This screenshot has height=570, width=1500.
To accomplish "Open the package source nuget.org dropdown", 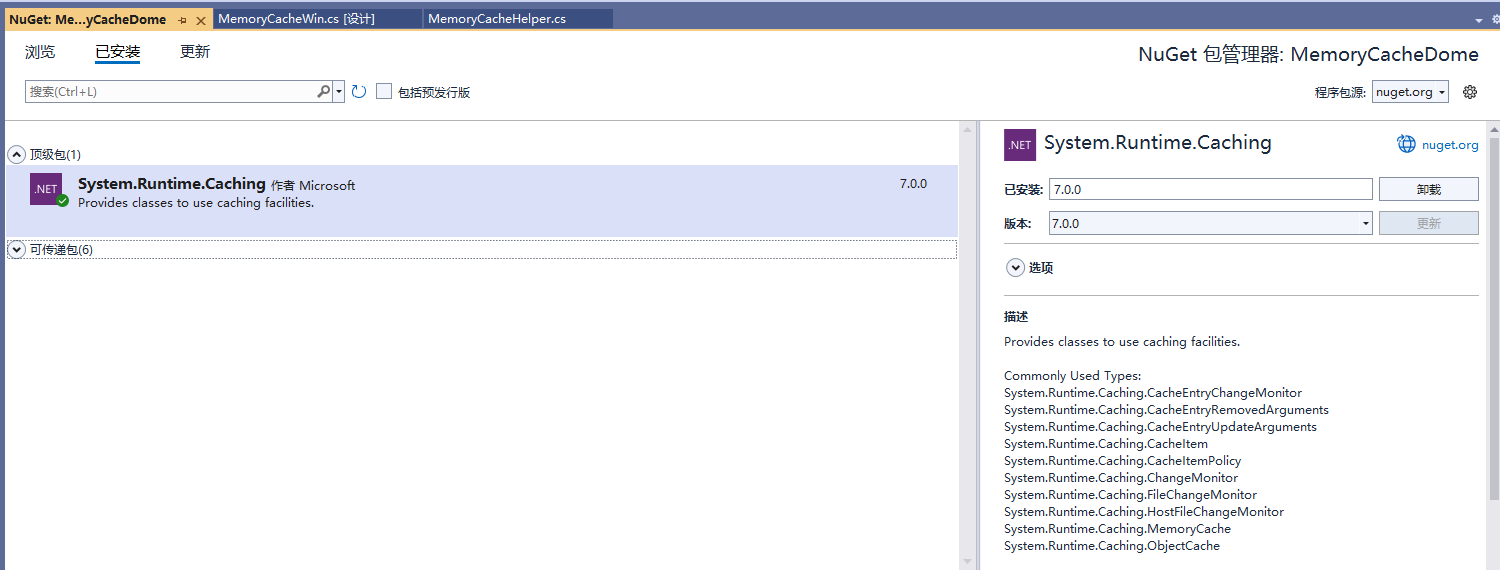I will 1410,92.
